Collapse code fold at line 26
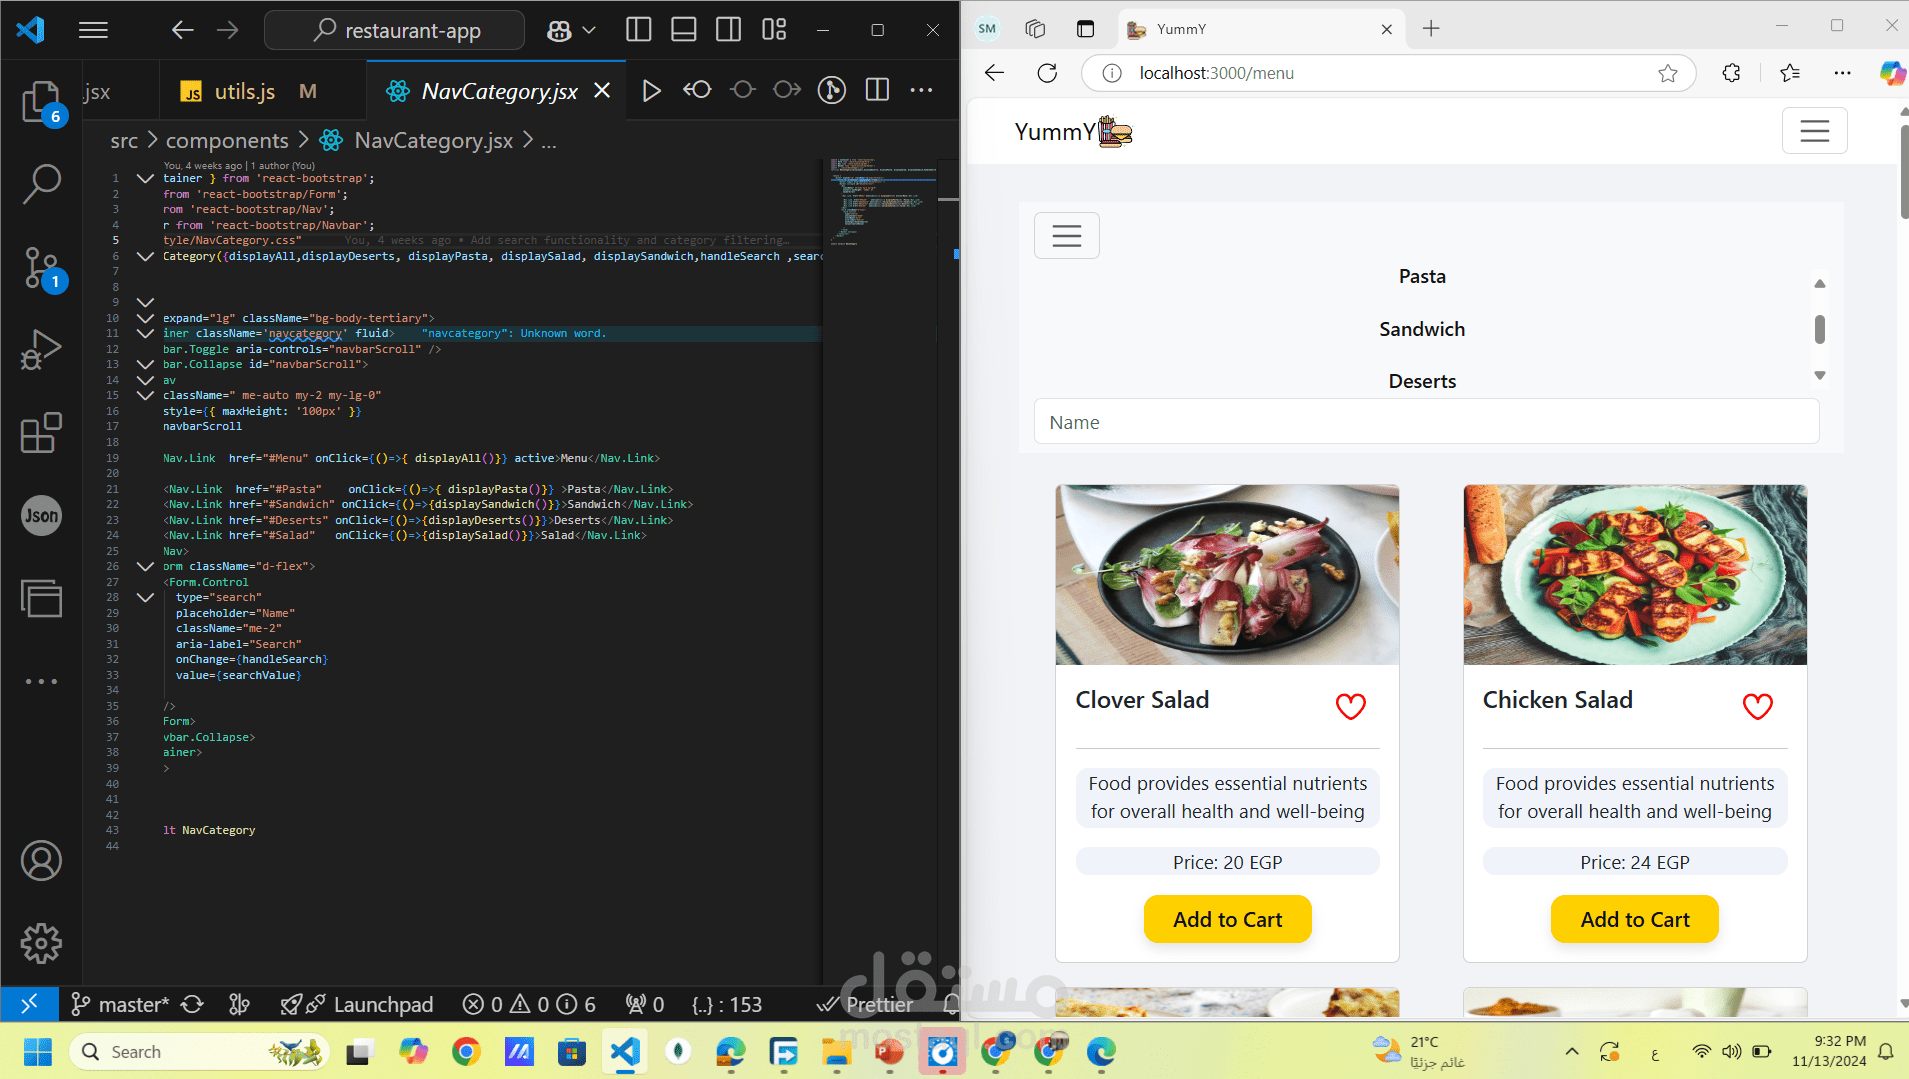1909x1079 pixels. point(145,567)
